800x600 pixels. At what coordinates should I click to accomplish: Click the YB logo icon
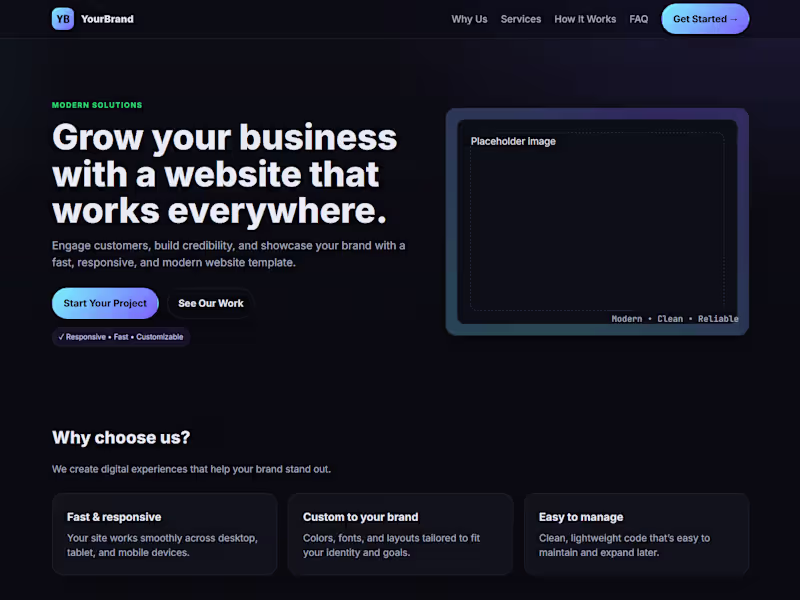(63, 18)
